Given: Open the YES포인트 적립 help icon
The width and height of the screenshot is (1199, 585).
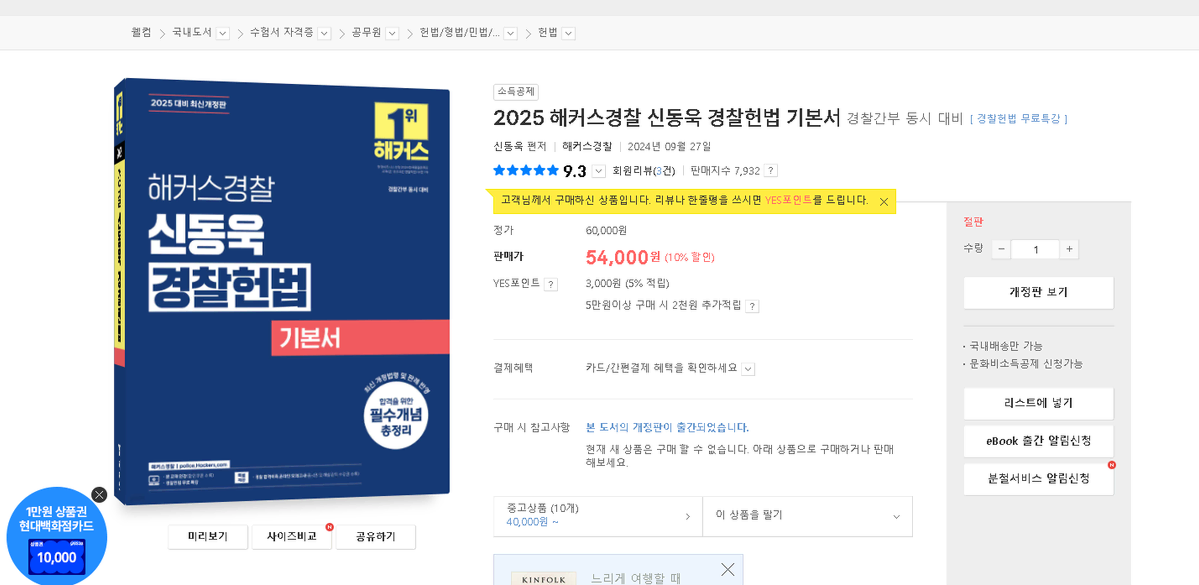Looking at the screenshot, I should (x=552, y=283).
